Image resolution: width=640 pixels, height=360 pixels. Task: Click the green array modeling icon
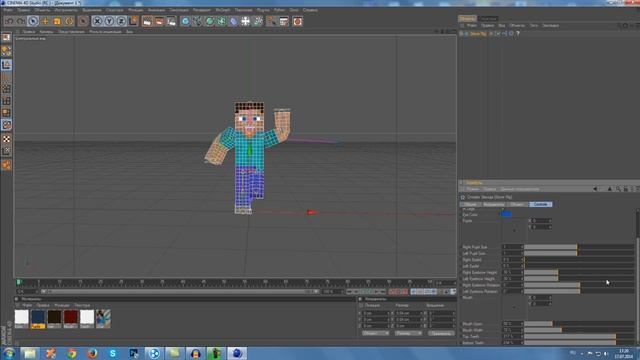(x=221, y=21)
